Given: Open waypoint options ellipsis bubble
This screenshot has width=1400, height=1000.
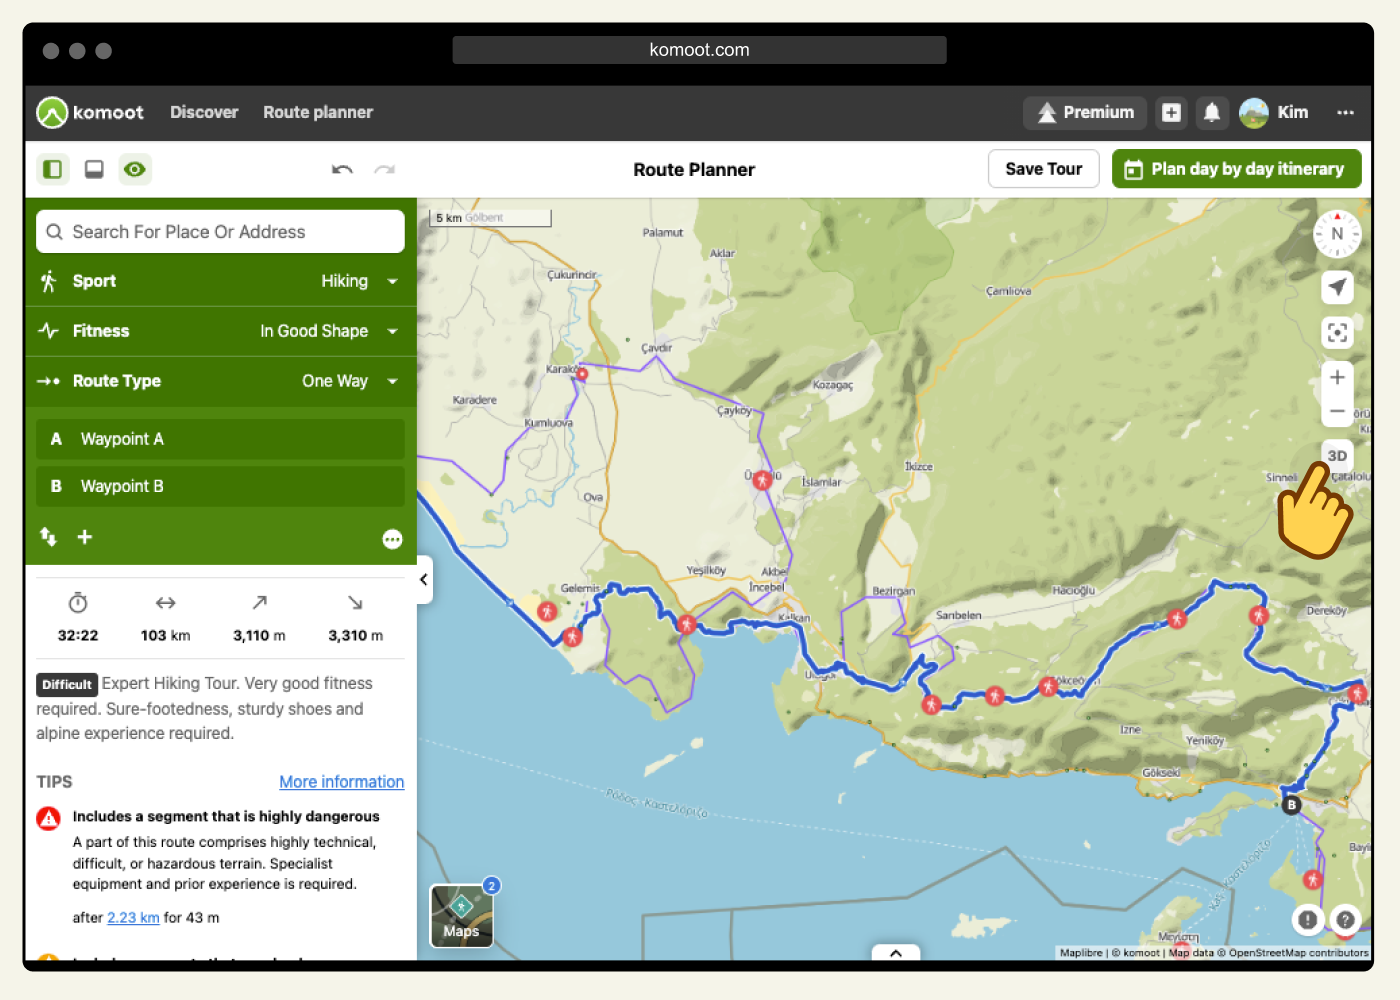Looking at the screenshot, I should 392,539.
